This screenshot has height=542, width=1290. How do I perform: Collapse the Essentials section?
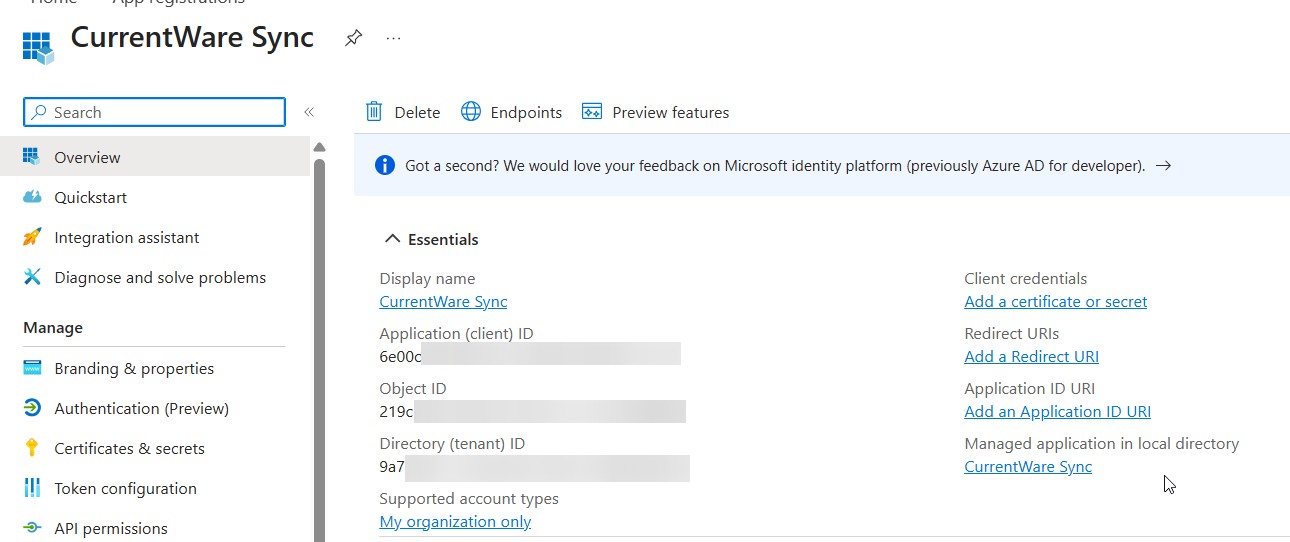click(x=392, y=239)
